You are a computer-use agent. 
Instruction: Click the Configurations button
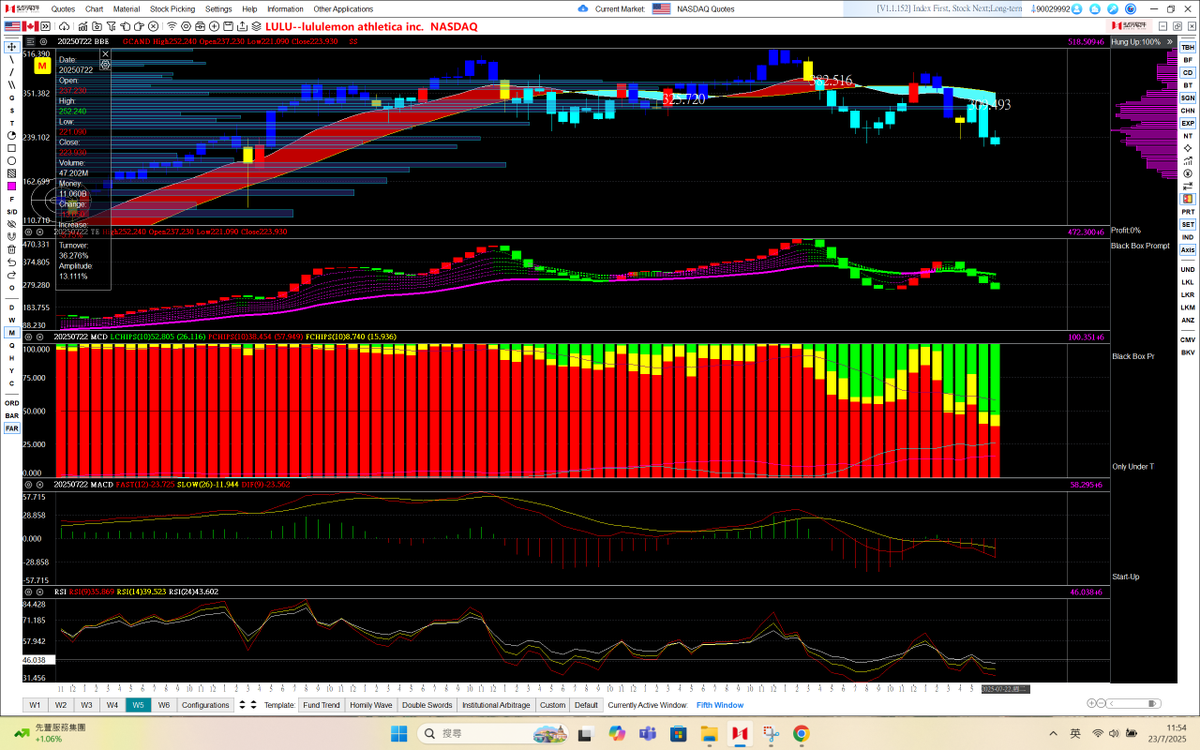(x=206, y=705)
